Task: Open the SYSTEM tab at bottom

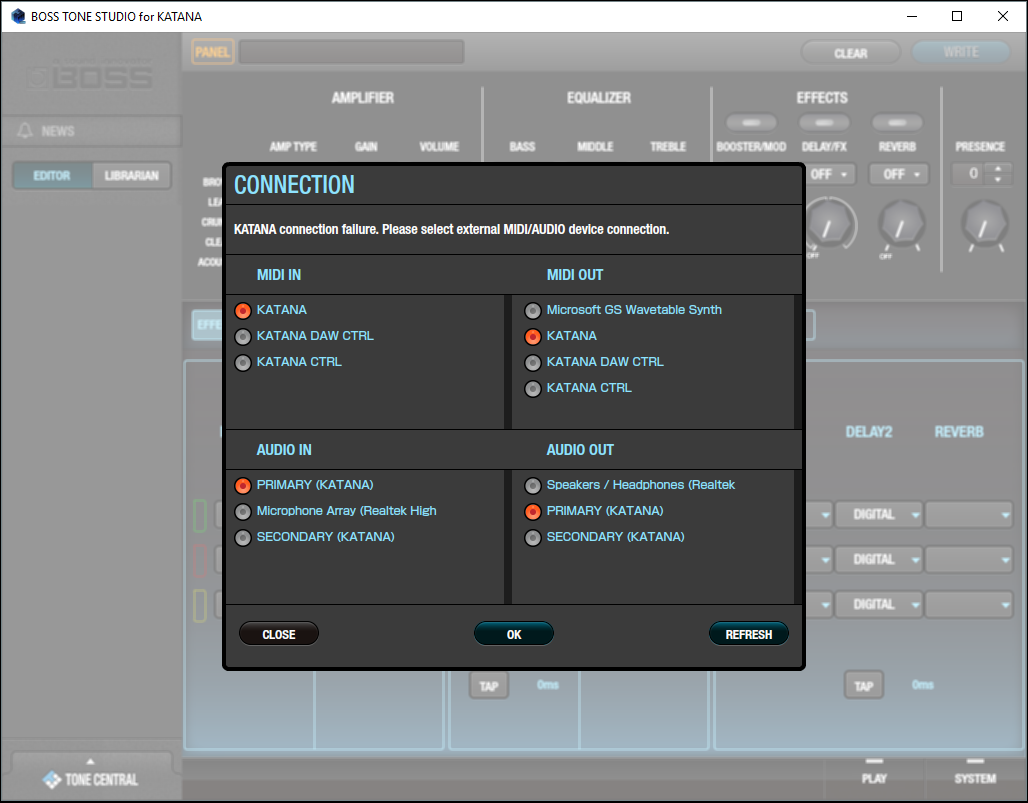Action: click(x=975, y=777)
